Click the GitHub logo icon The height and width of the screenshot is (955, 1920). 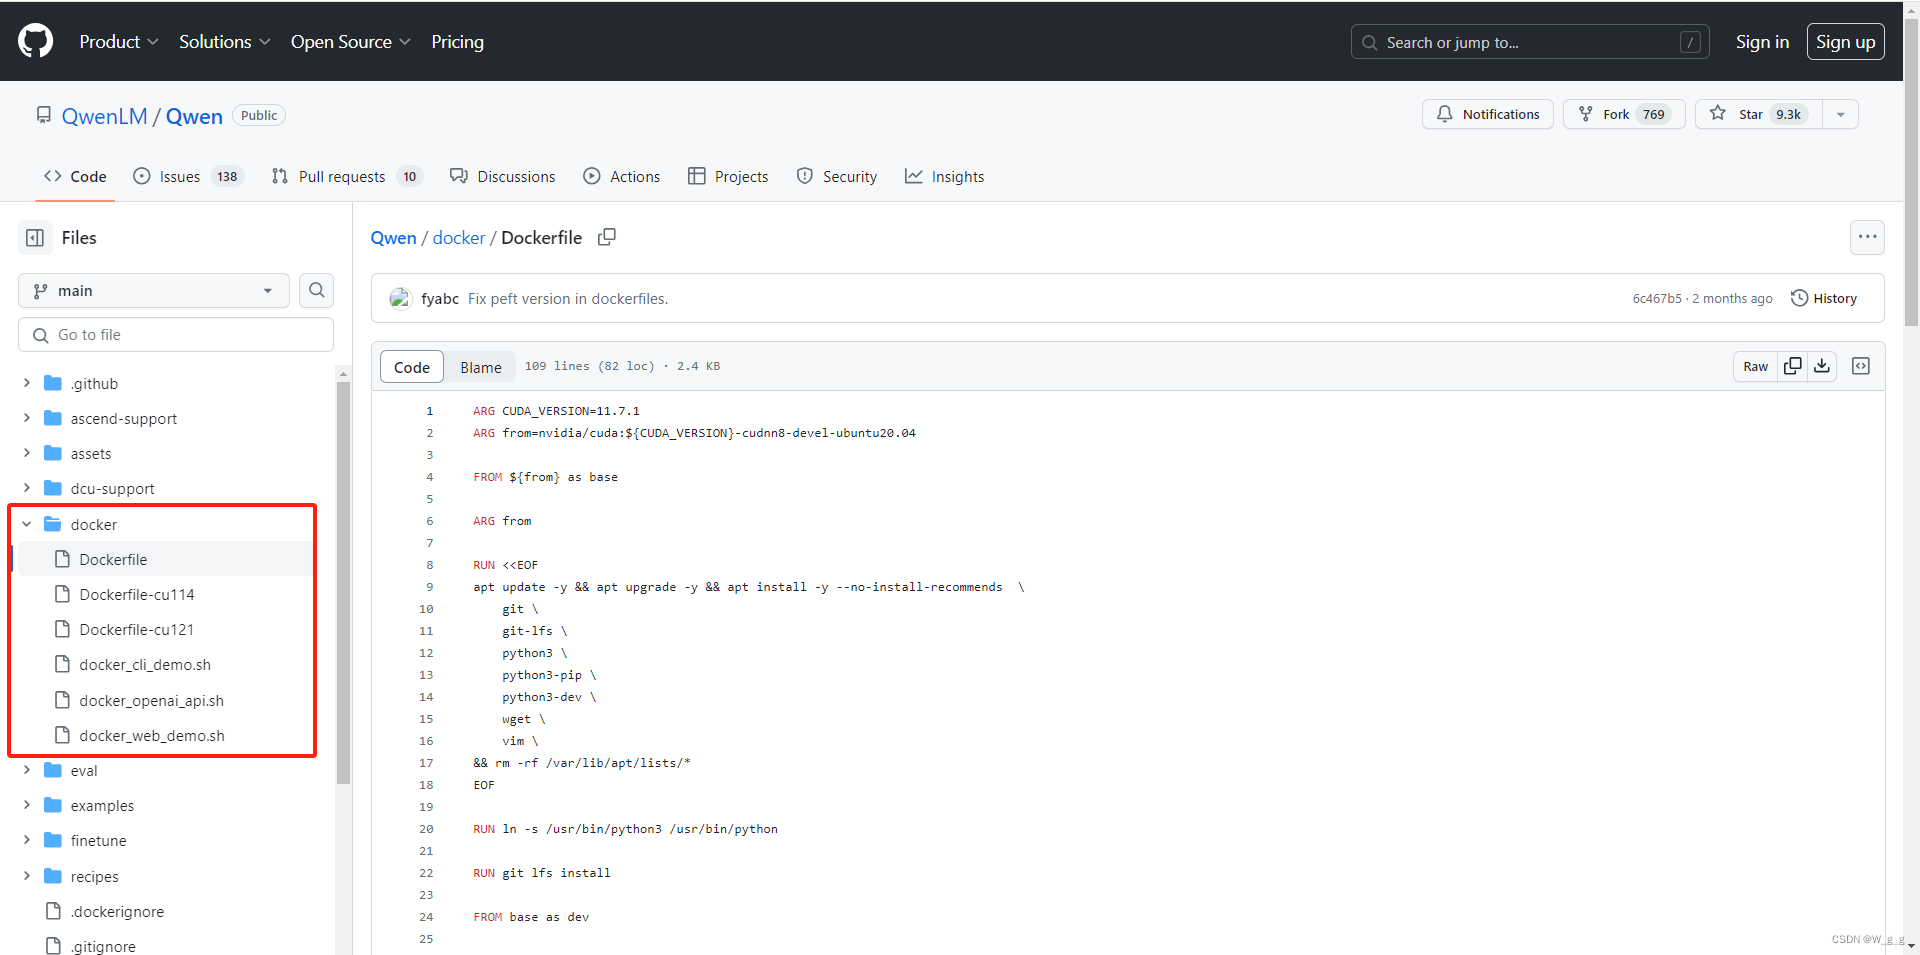35,41
